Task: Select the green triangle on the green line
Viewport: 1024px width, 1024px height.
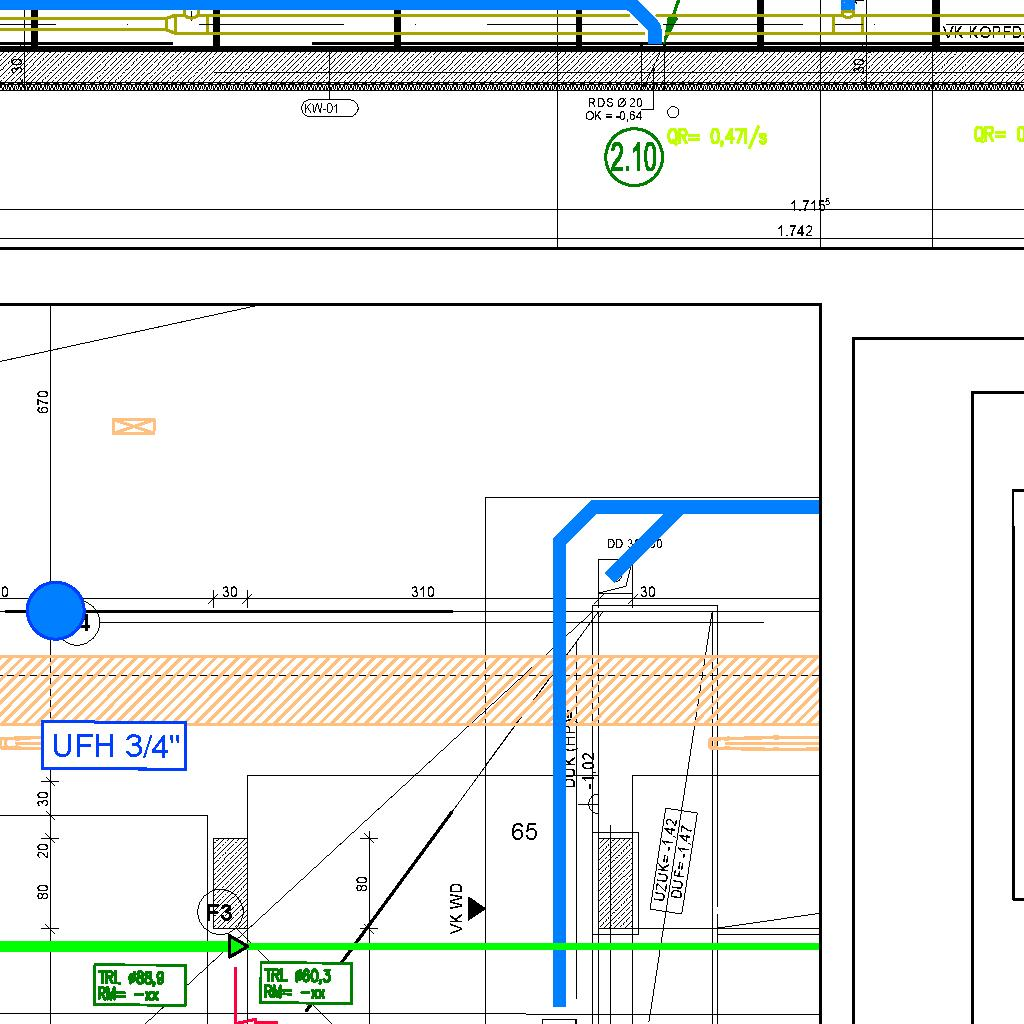Action: (x=237, y=945)
